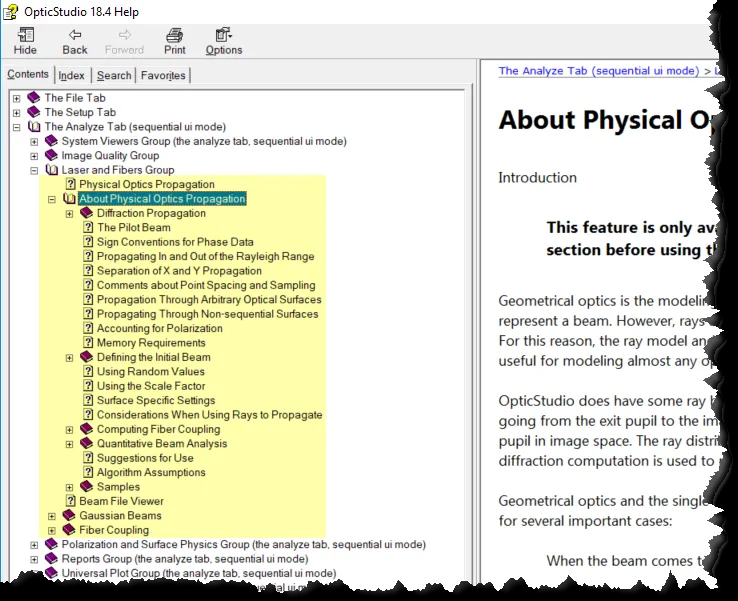Click book icon beside System Viewers Group
738x601 pixels.
(x=51, y=141)
